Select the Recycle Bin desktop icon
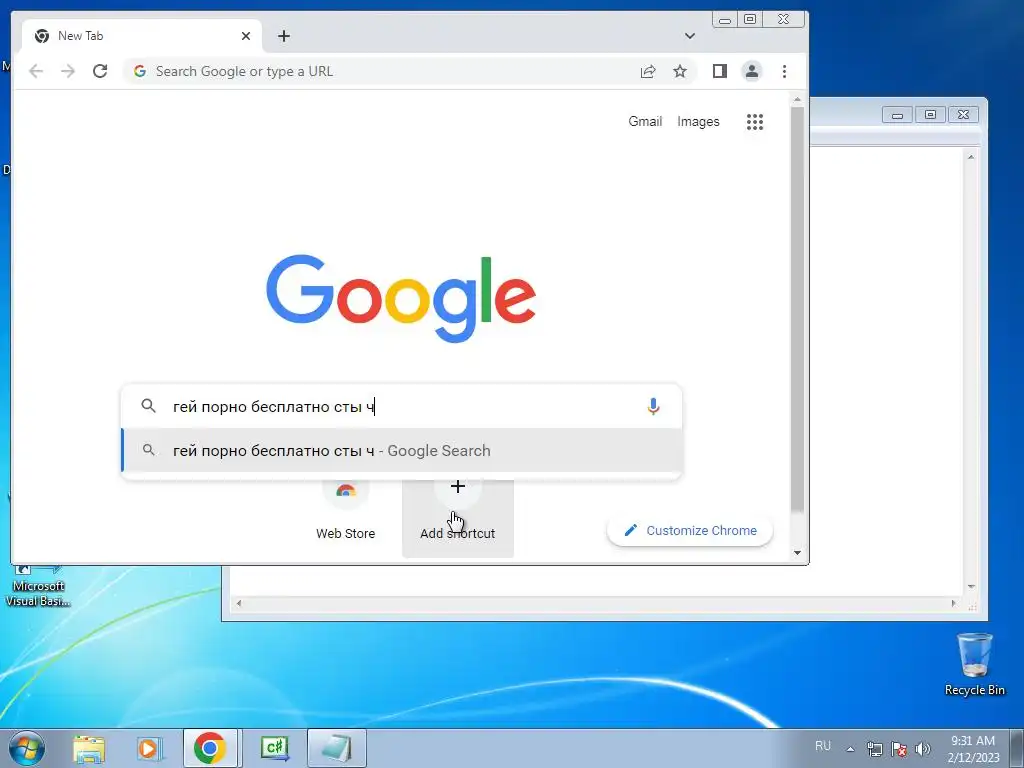 (974, 664)
